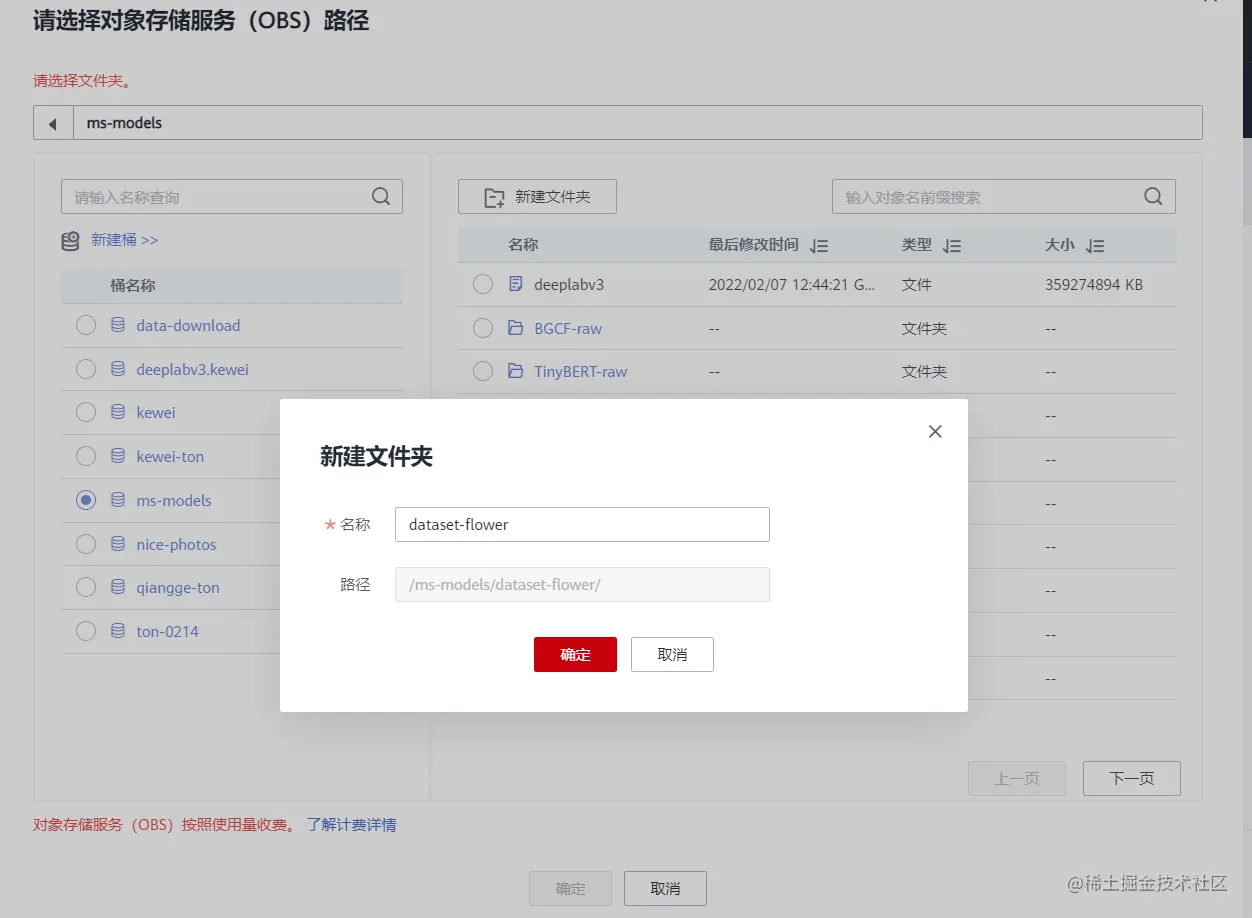Click the bucket name search magnifier icon
This screenshot has width=1252, height=918.
coord(381,197)
